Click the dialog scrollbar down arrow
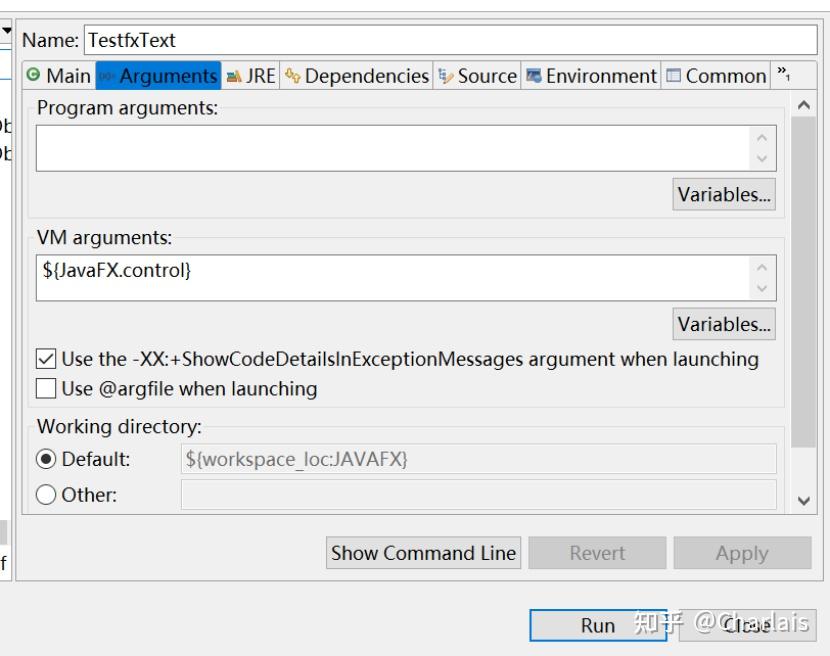The height and width of the screenshot is (656, 830). click(x=804, y=500)
